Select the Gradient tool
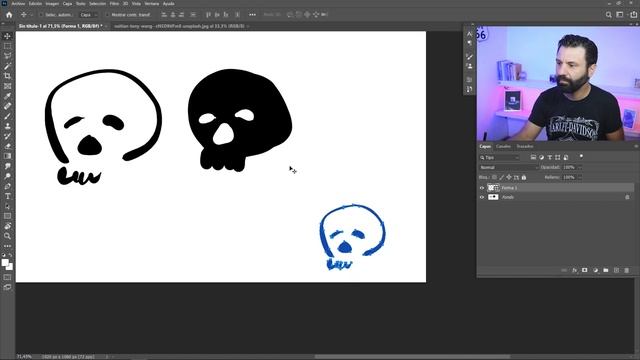The width and height of the screenshot is (640, 360). coord(7,156)
